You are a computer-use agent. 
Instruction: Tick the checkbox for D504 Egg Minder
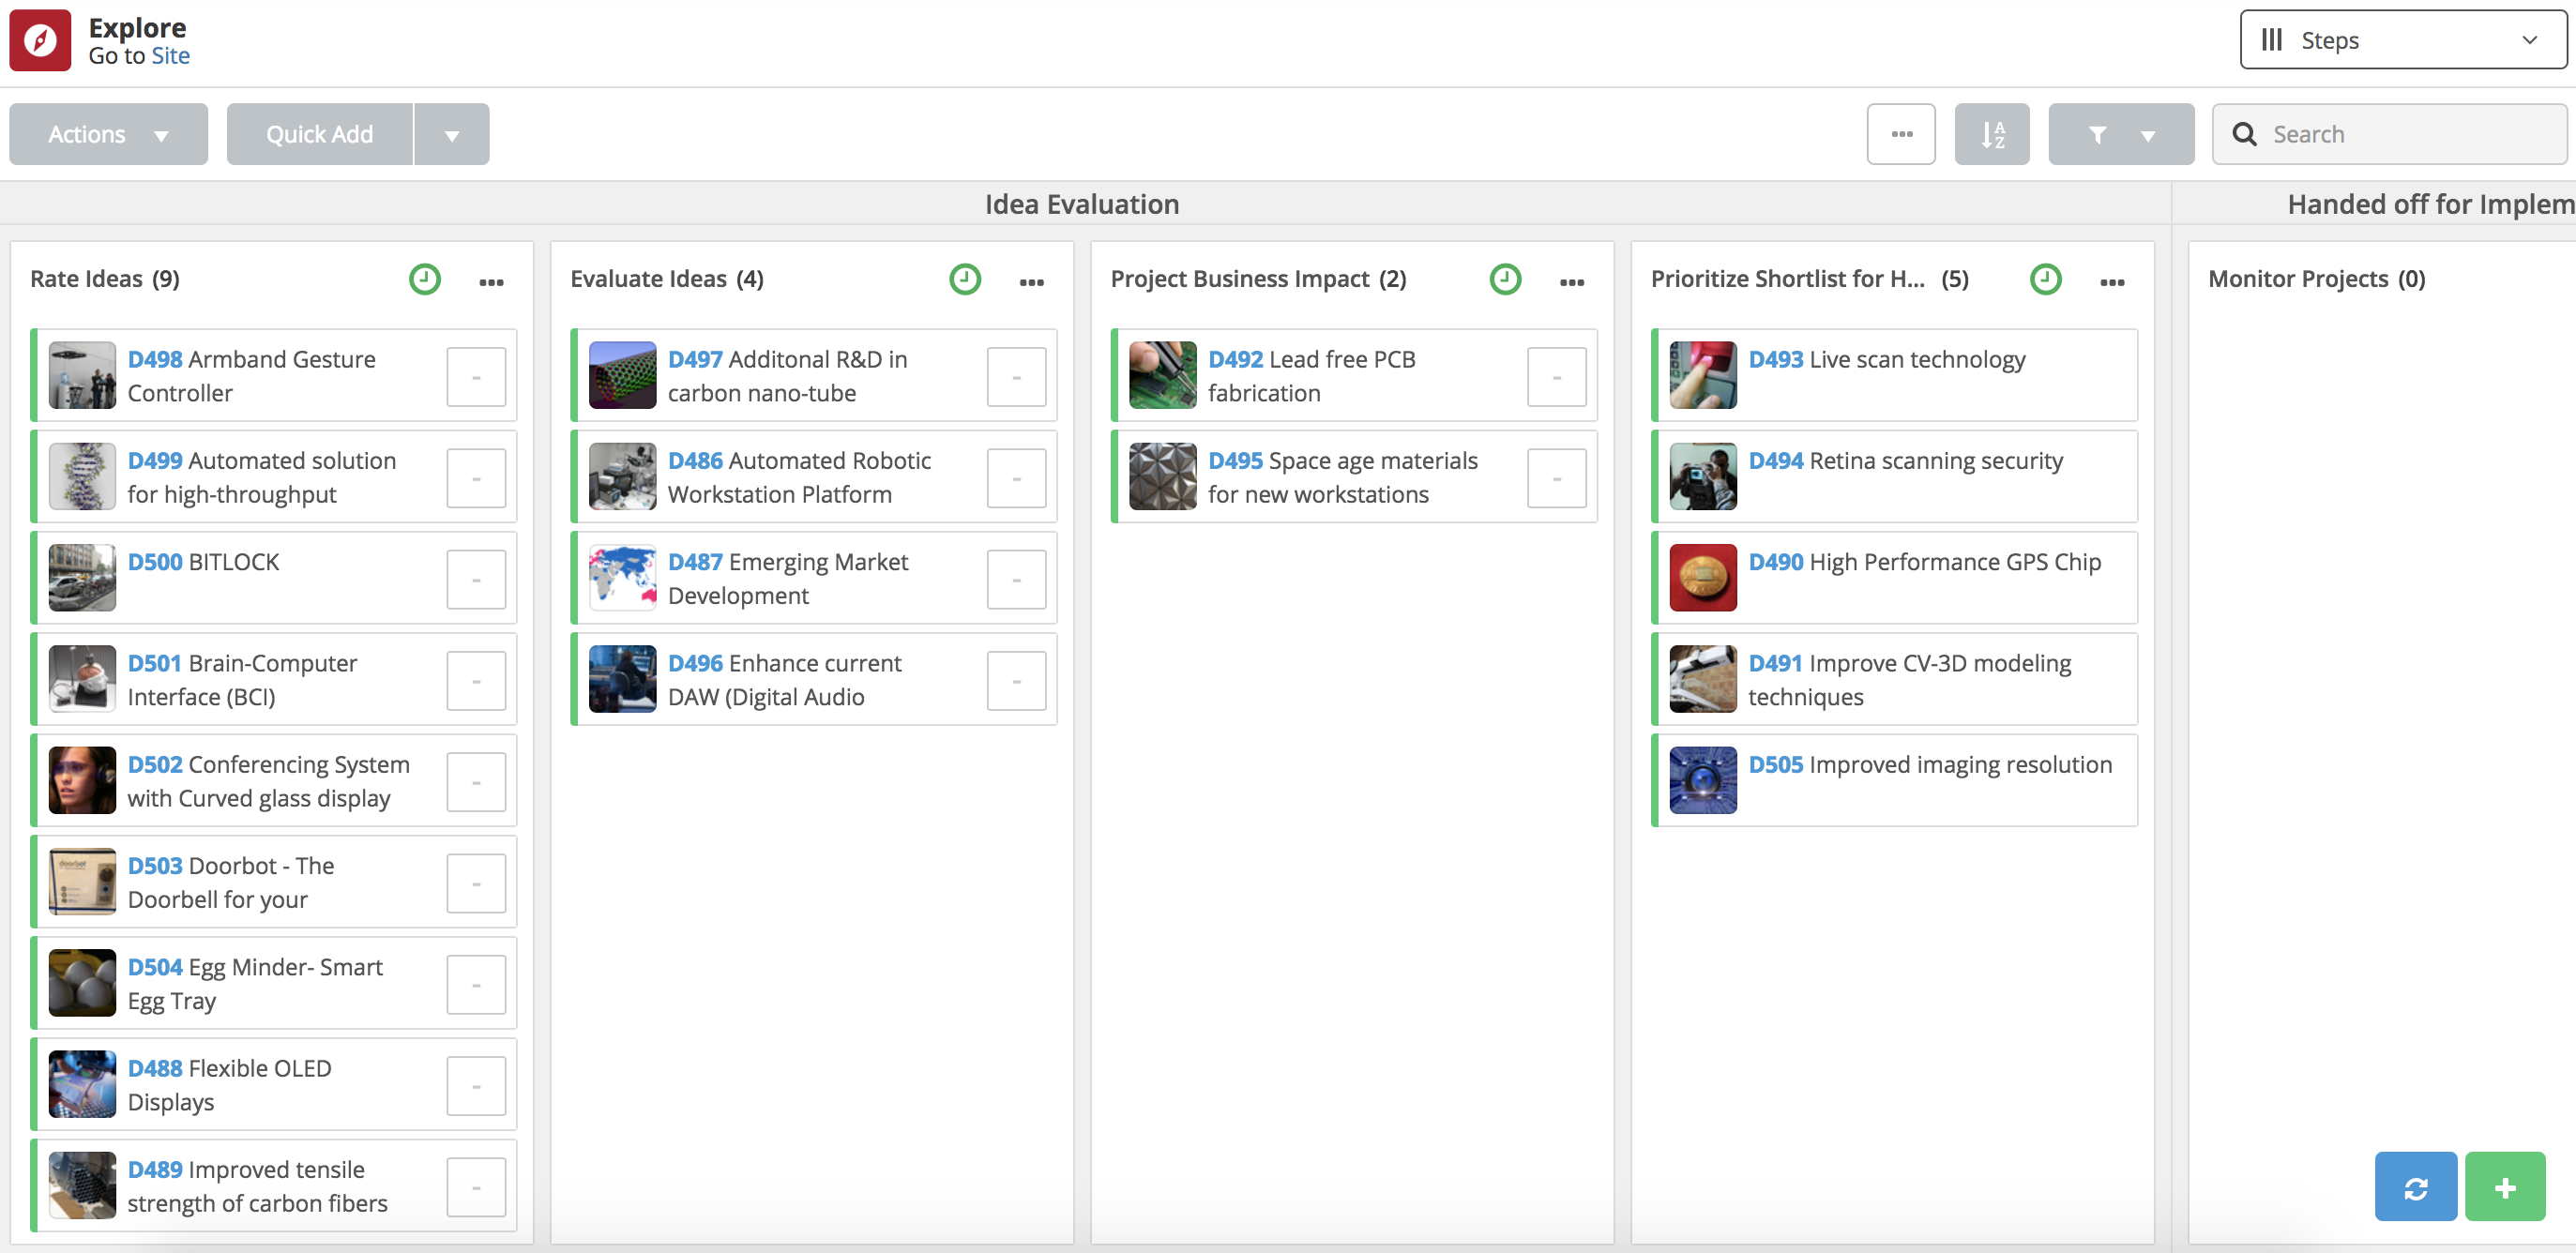click(476, 985)
